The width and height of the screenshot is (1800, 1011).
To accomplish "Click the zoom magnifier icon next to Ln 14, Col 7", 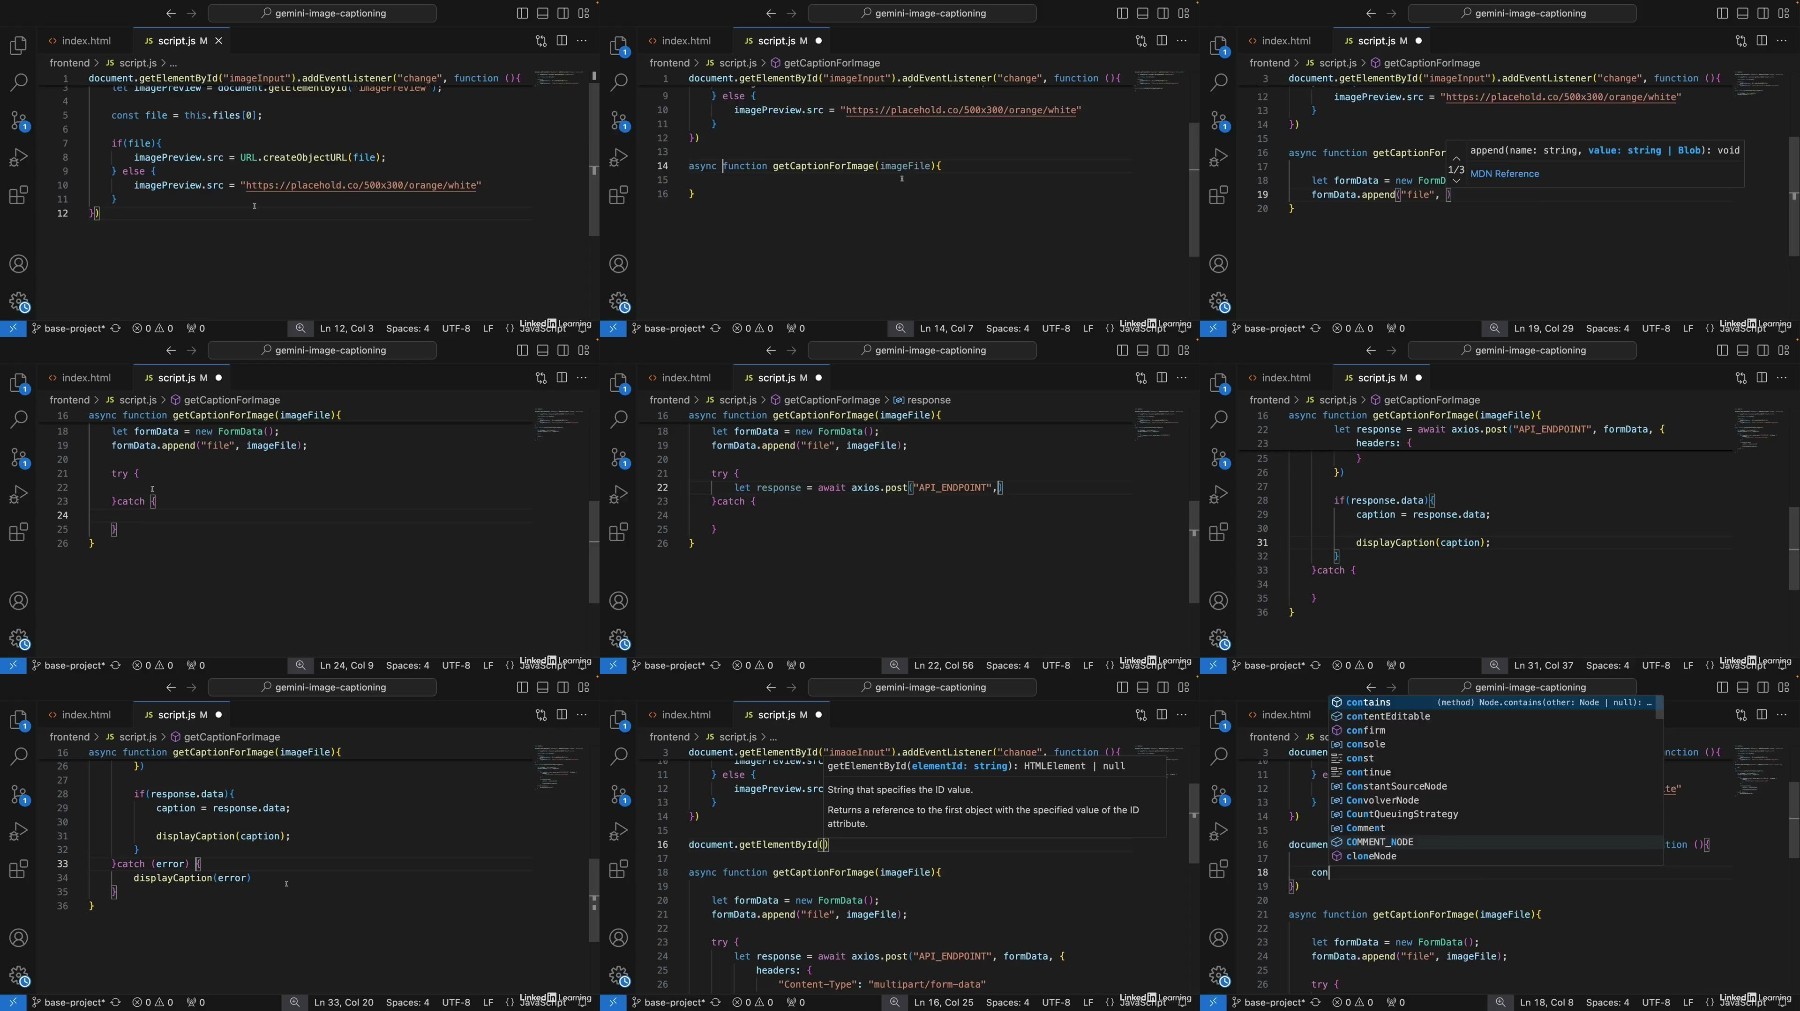I will (x=900, y=328).
